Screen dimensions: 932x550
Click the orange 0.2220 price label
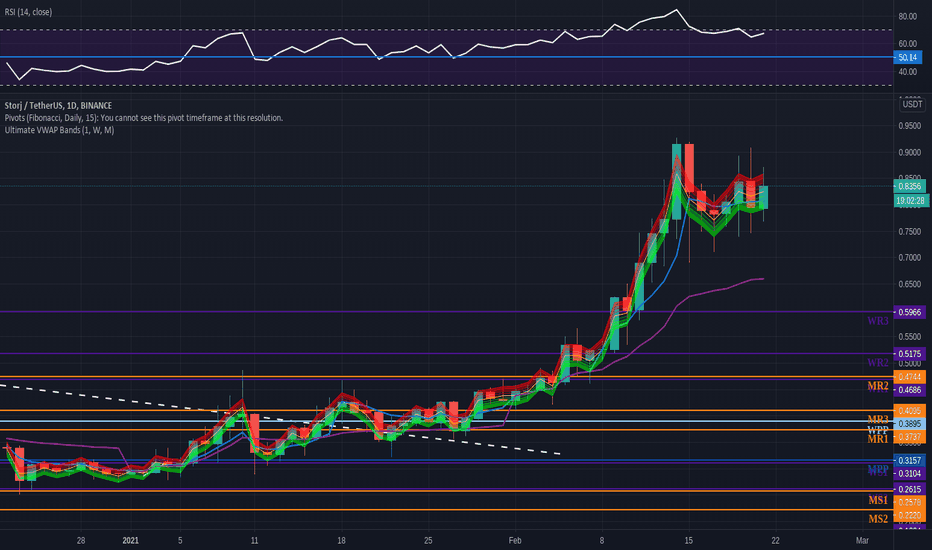(909, 516)
